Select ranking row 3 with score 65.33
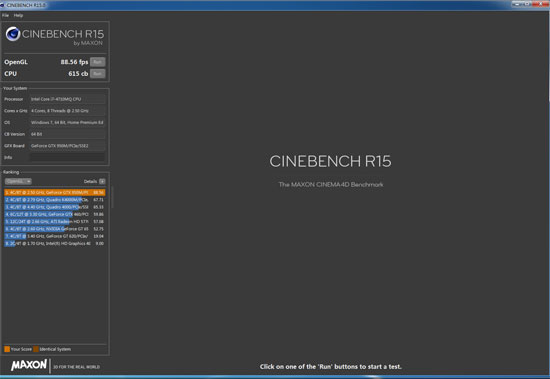The image size is (550, 379). coord(55,207)
